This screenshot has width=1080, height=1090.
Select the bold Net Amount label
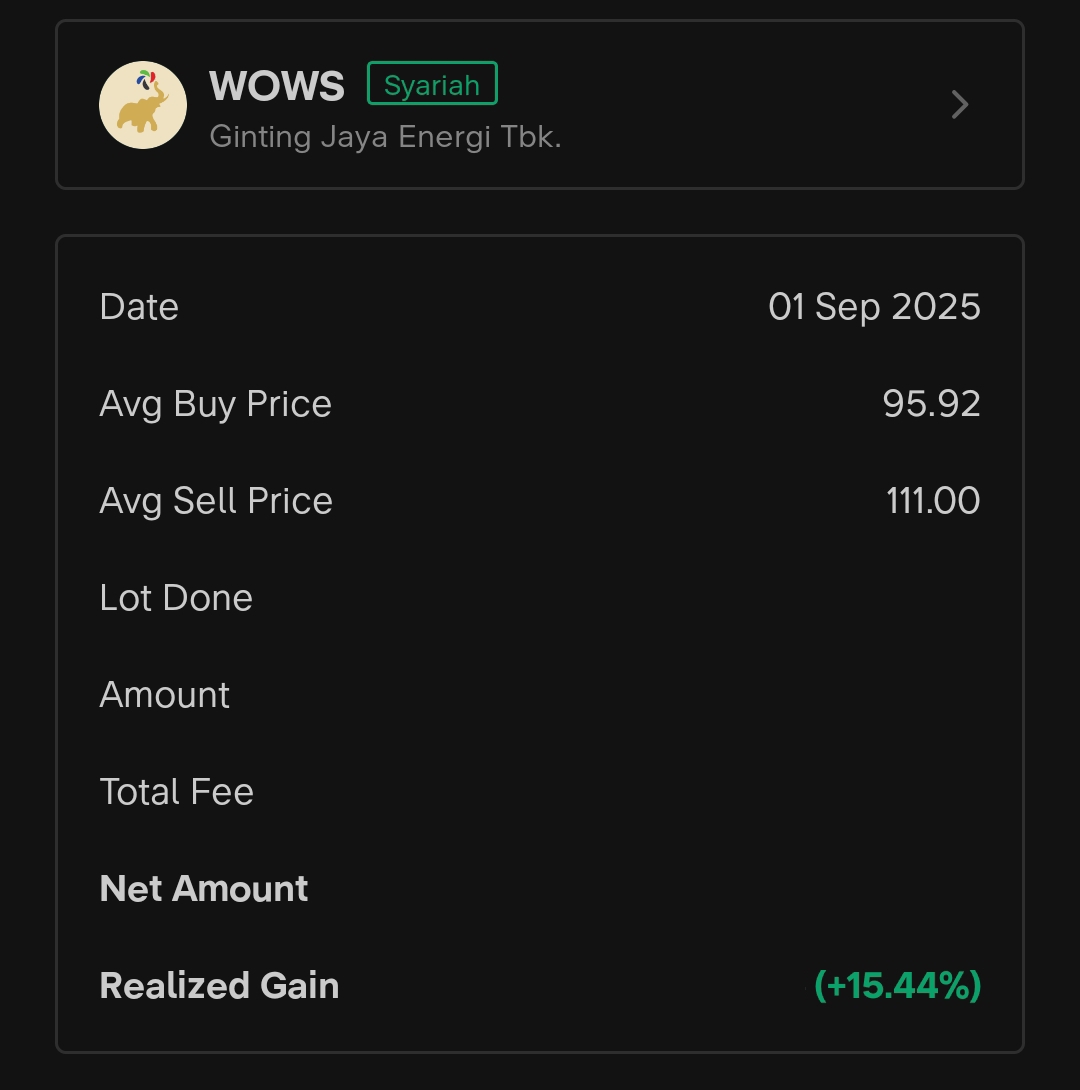coord(204,889)
